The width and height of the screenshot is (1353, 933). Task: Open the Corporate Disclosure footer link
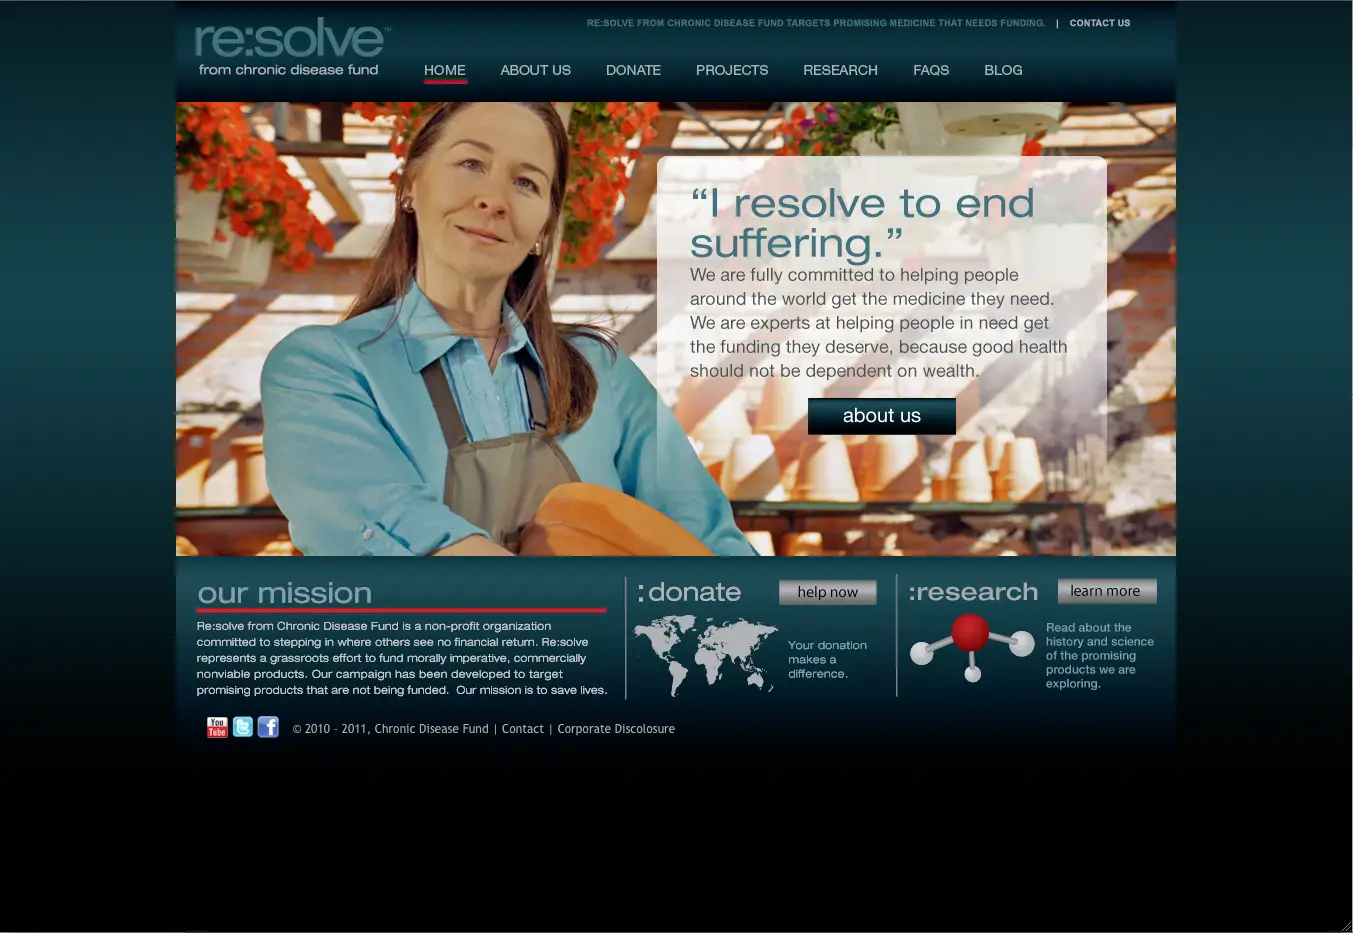616,729
